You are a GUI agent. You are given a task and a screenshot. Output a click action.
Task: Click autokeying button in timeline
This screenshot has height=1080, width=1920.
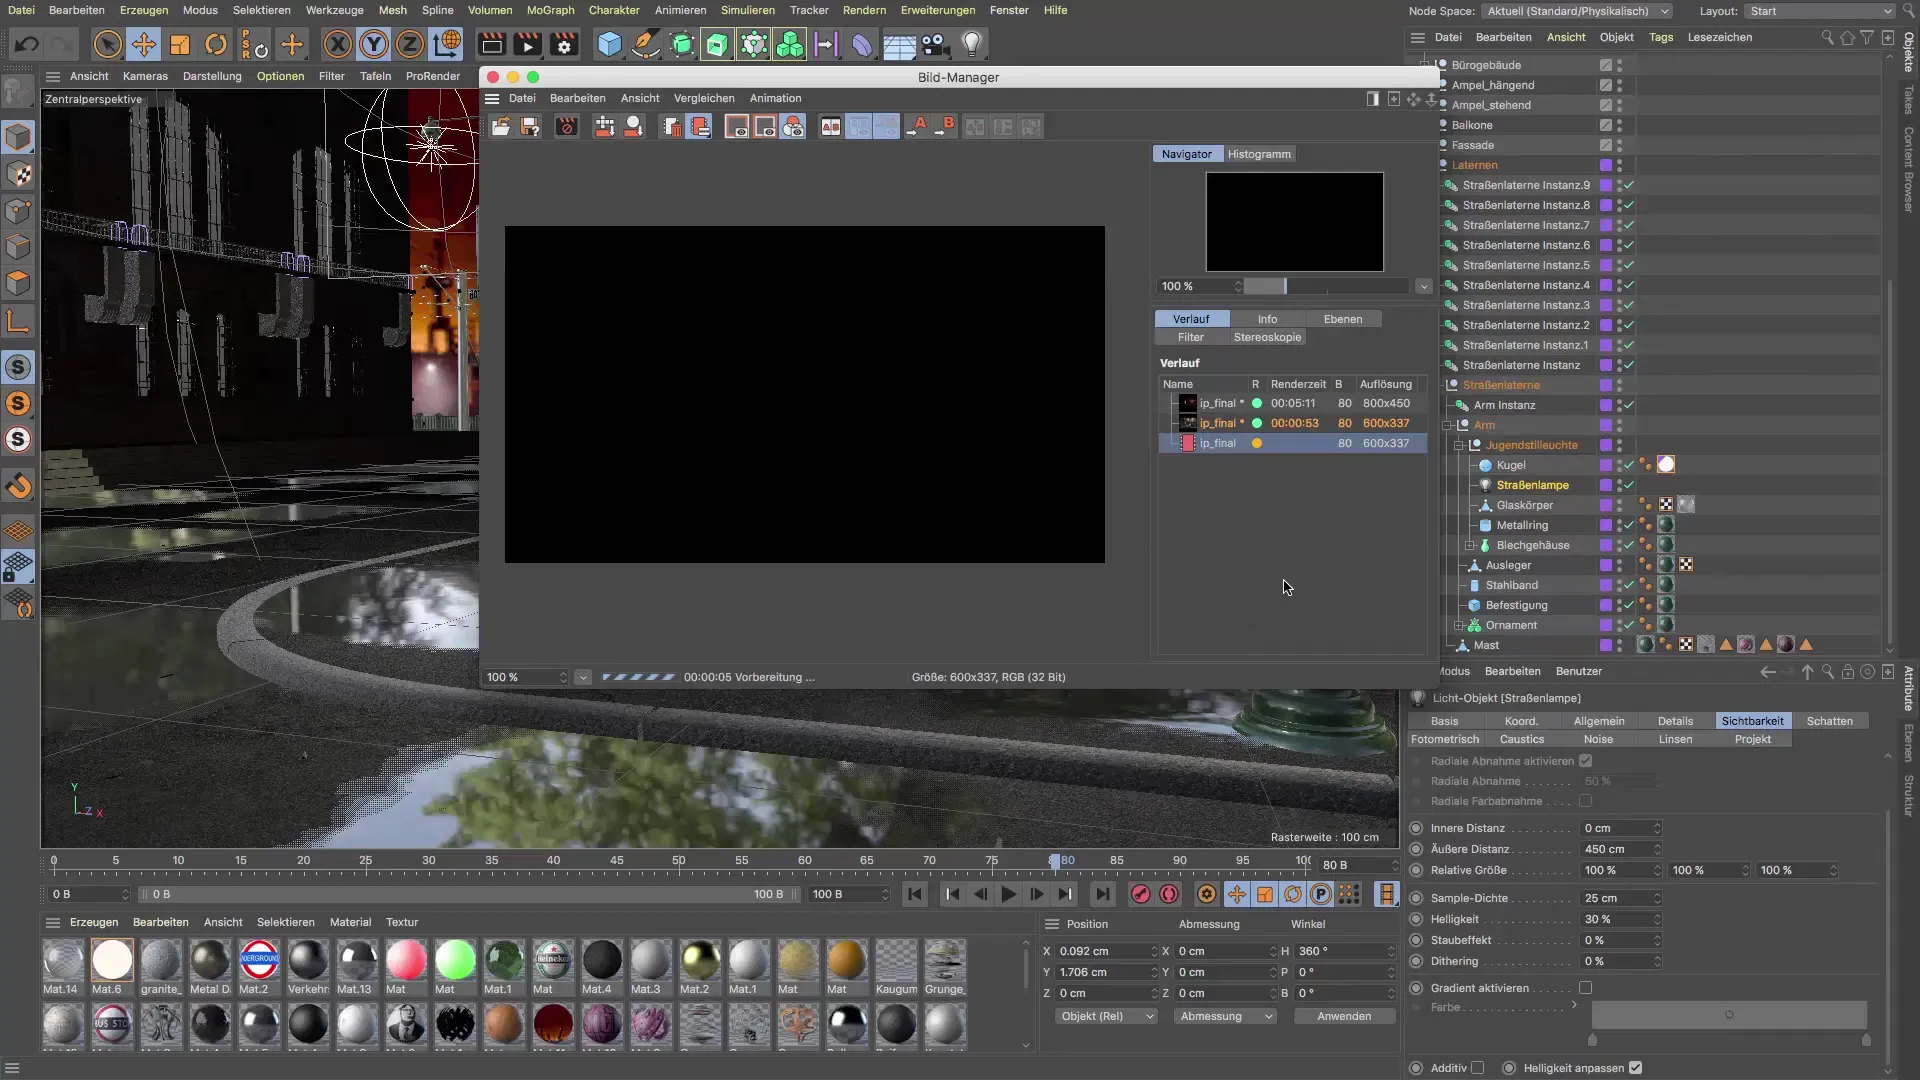click(1169, 894)
